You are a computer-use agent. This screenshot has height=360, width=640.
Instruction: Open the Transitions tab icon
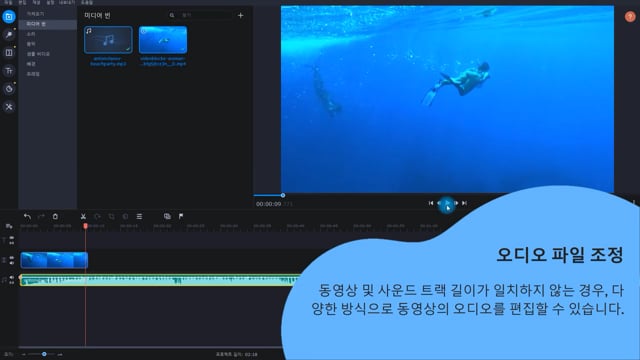coord(9,53)
